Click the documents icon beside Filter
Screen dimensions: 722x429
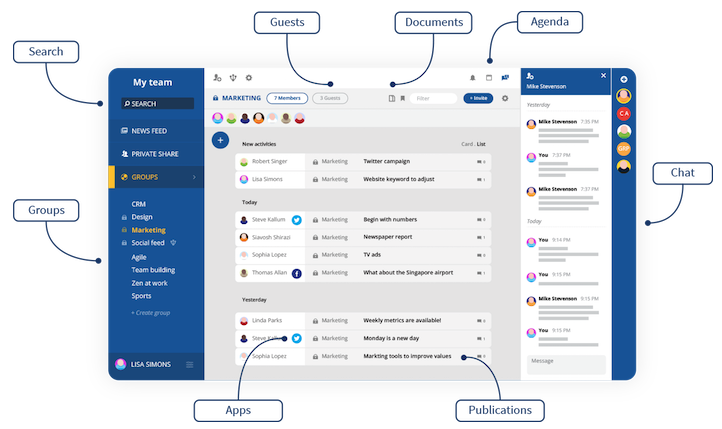(x=392, y=99)
